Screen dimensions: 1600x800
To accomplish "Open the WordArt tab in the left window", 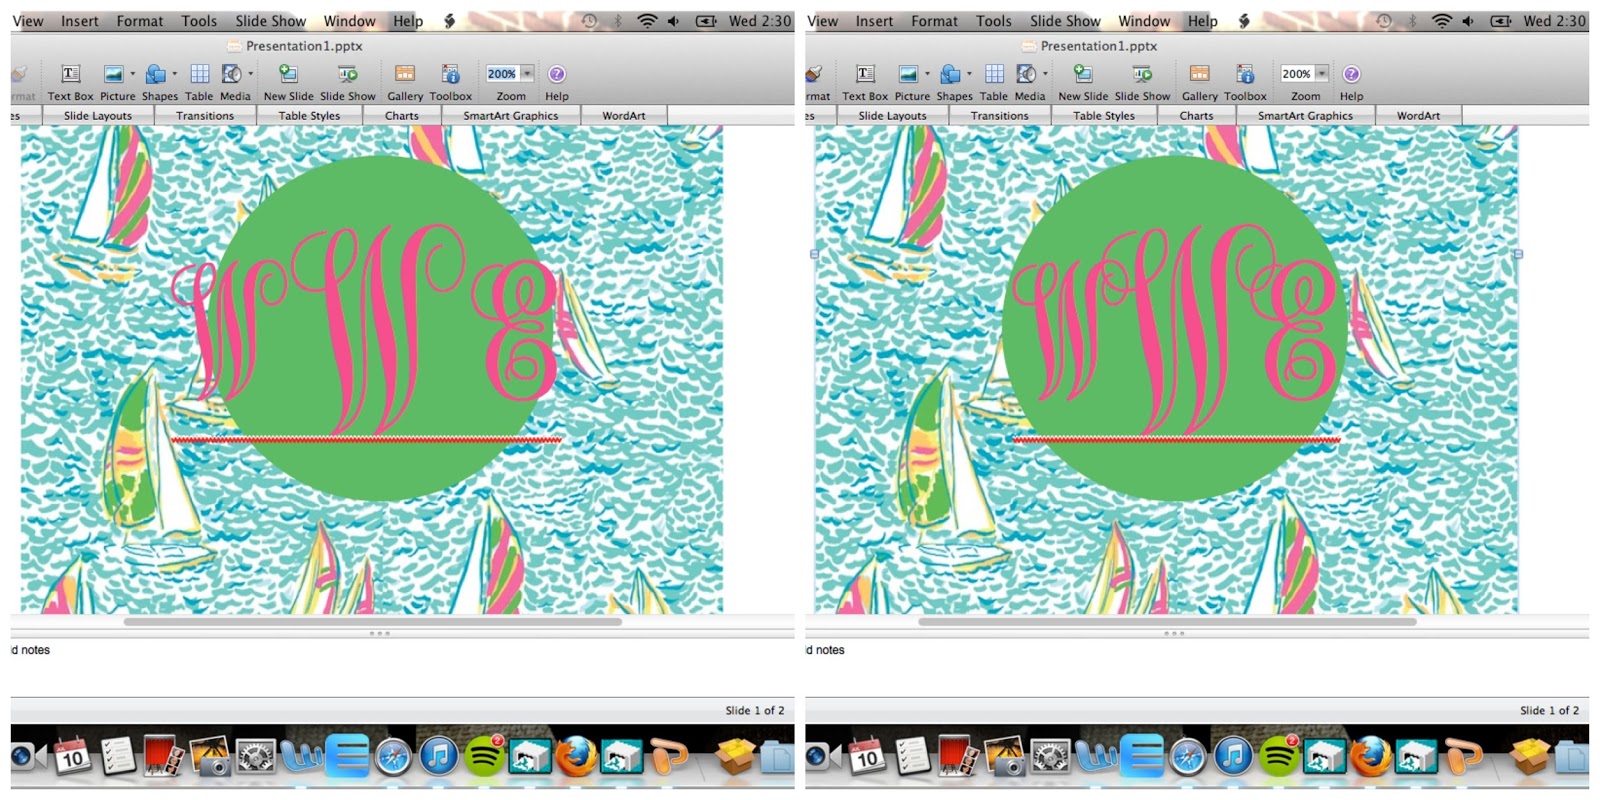I will click(x=624, y=116).
